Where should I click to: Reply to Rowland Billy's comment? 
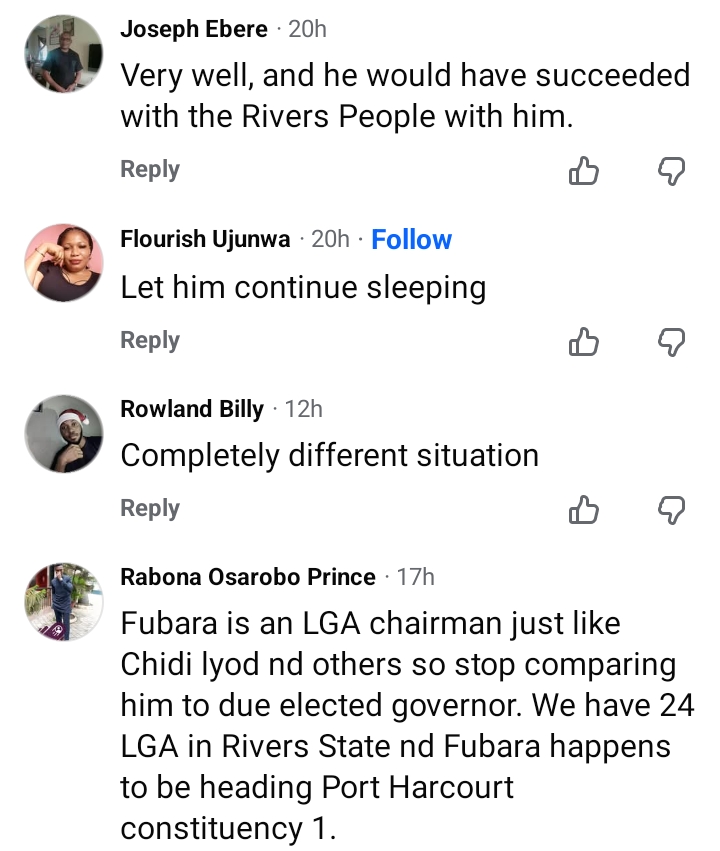(150, 509)
